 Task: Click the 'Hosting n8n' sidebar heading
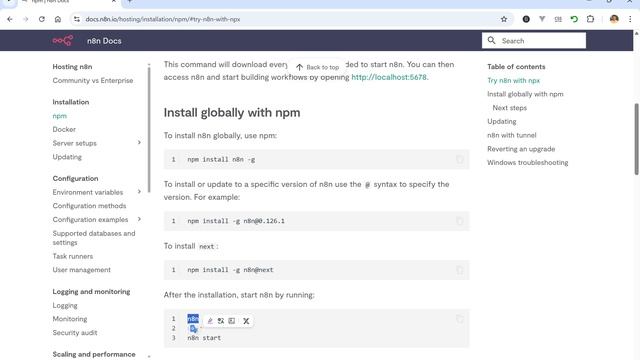tap(72, 67)
